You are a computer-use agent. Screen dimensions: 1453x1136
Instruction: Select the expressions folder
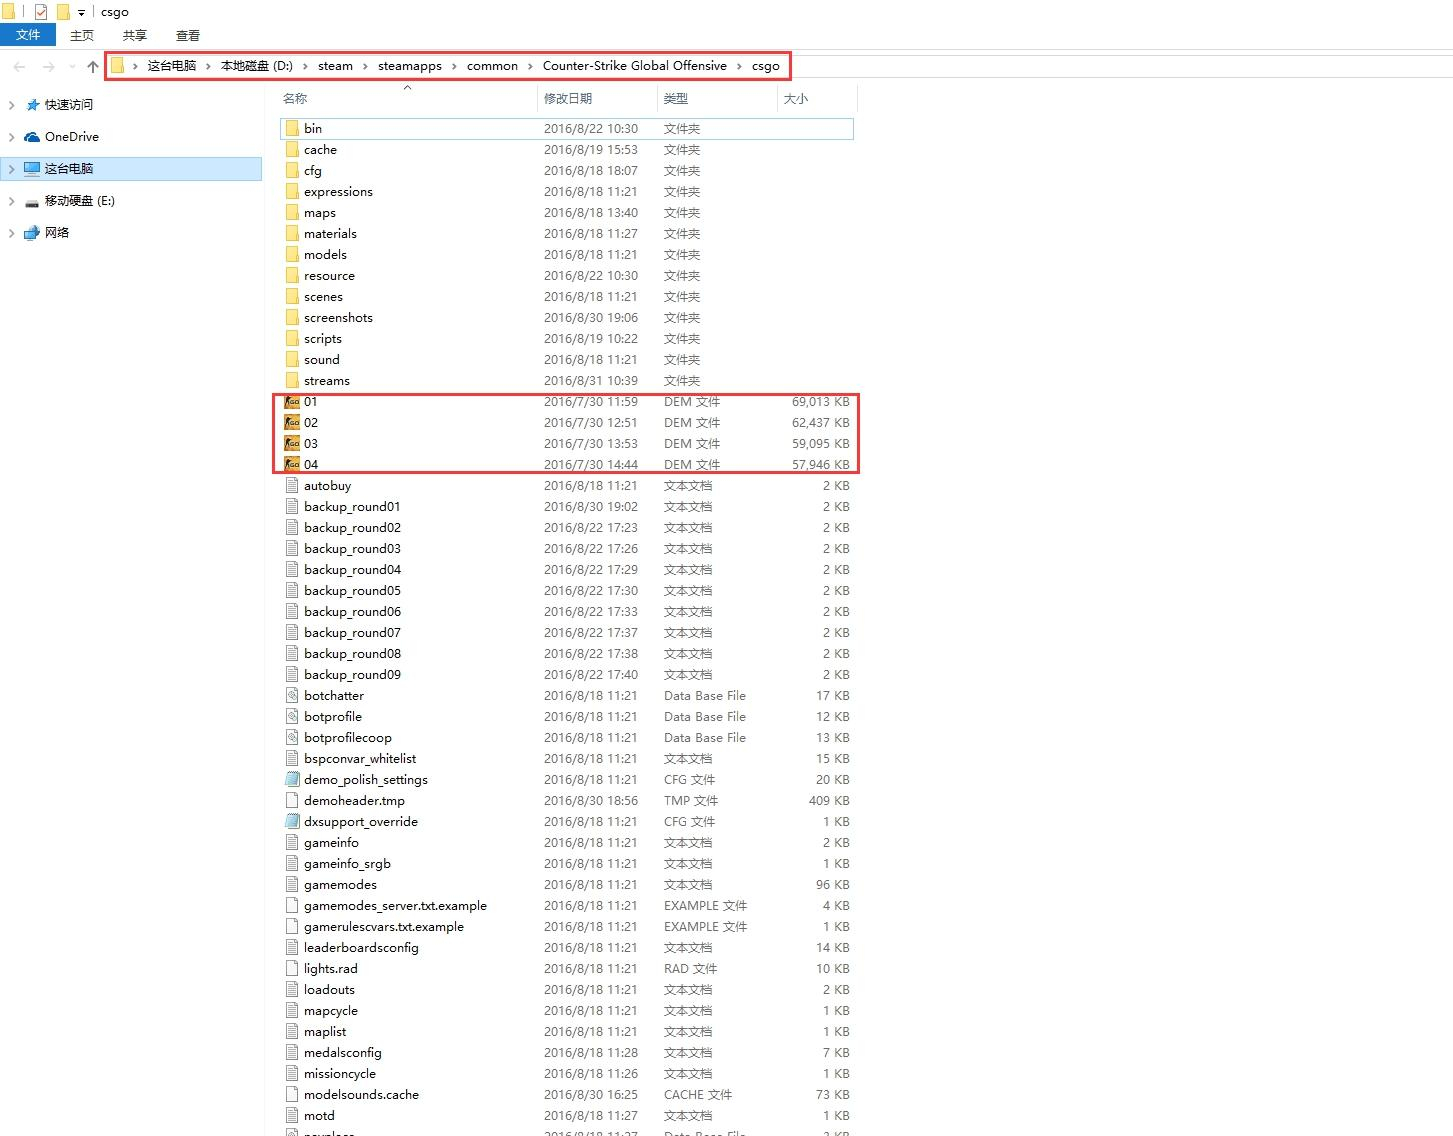(x=338, y=191)
